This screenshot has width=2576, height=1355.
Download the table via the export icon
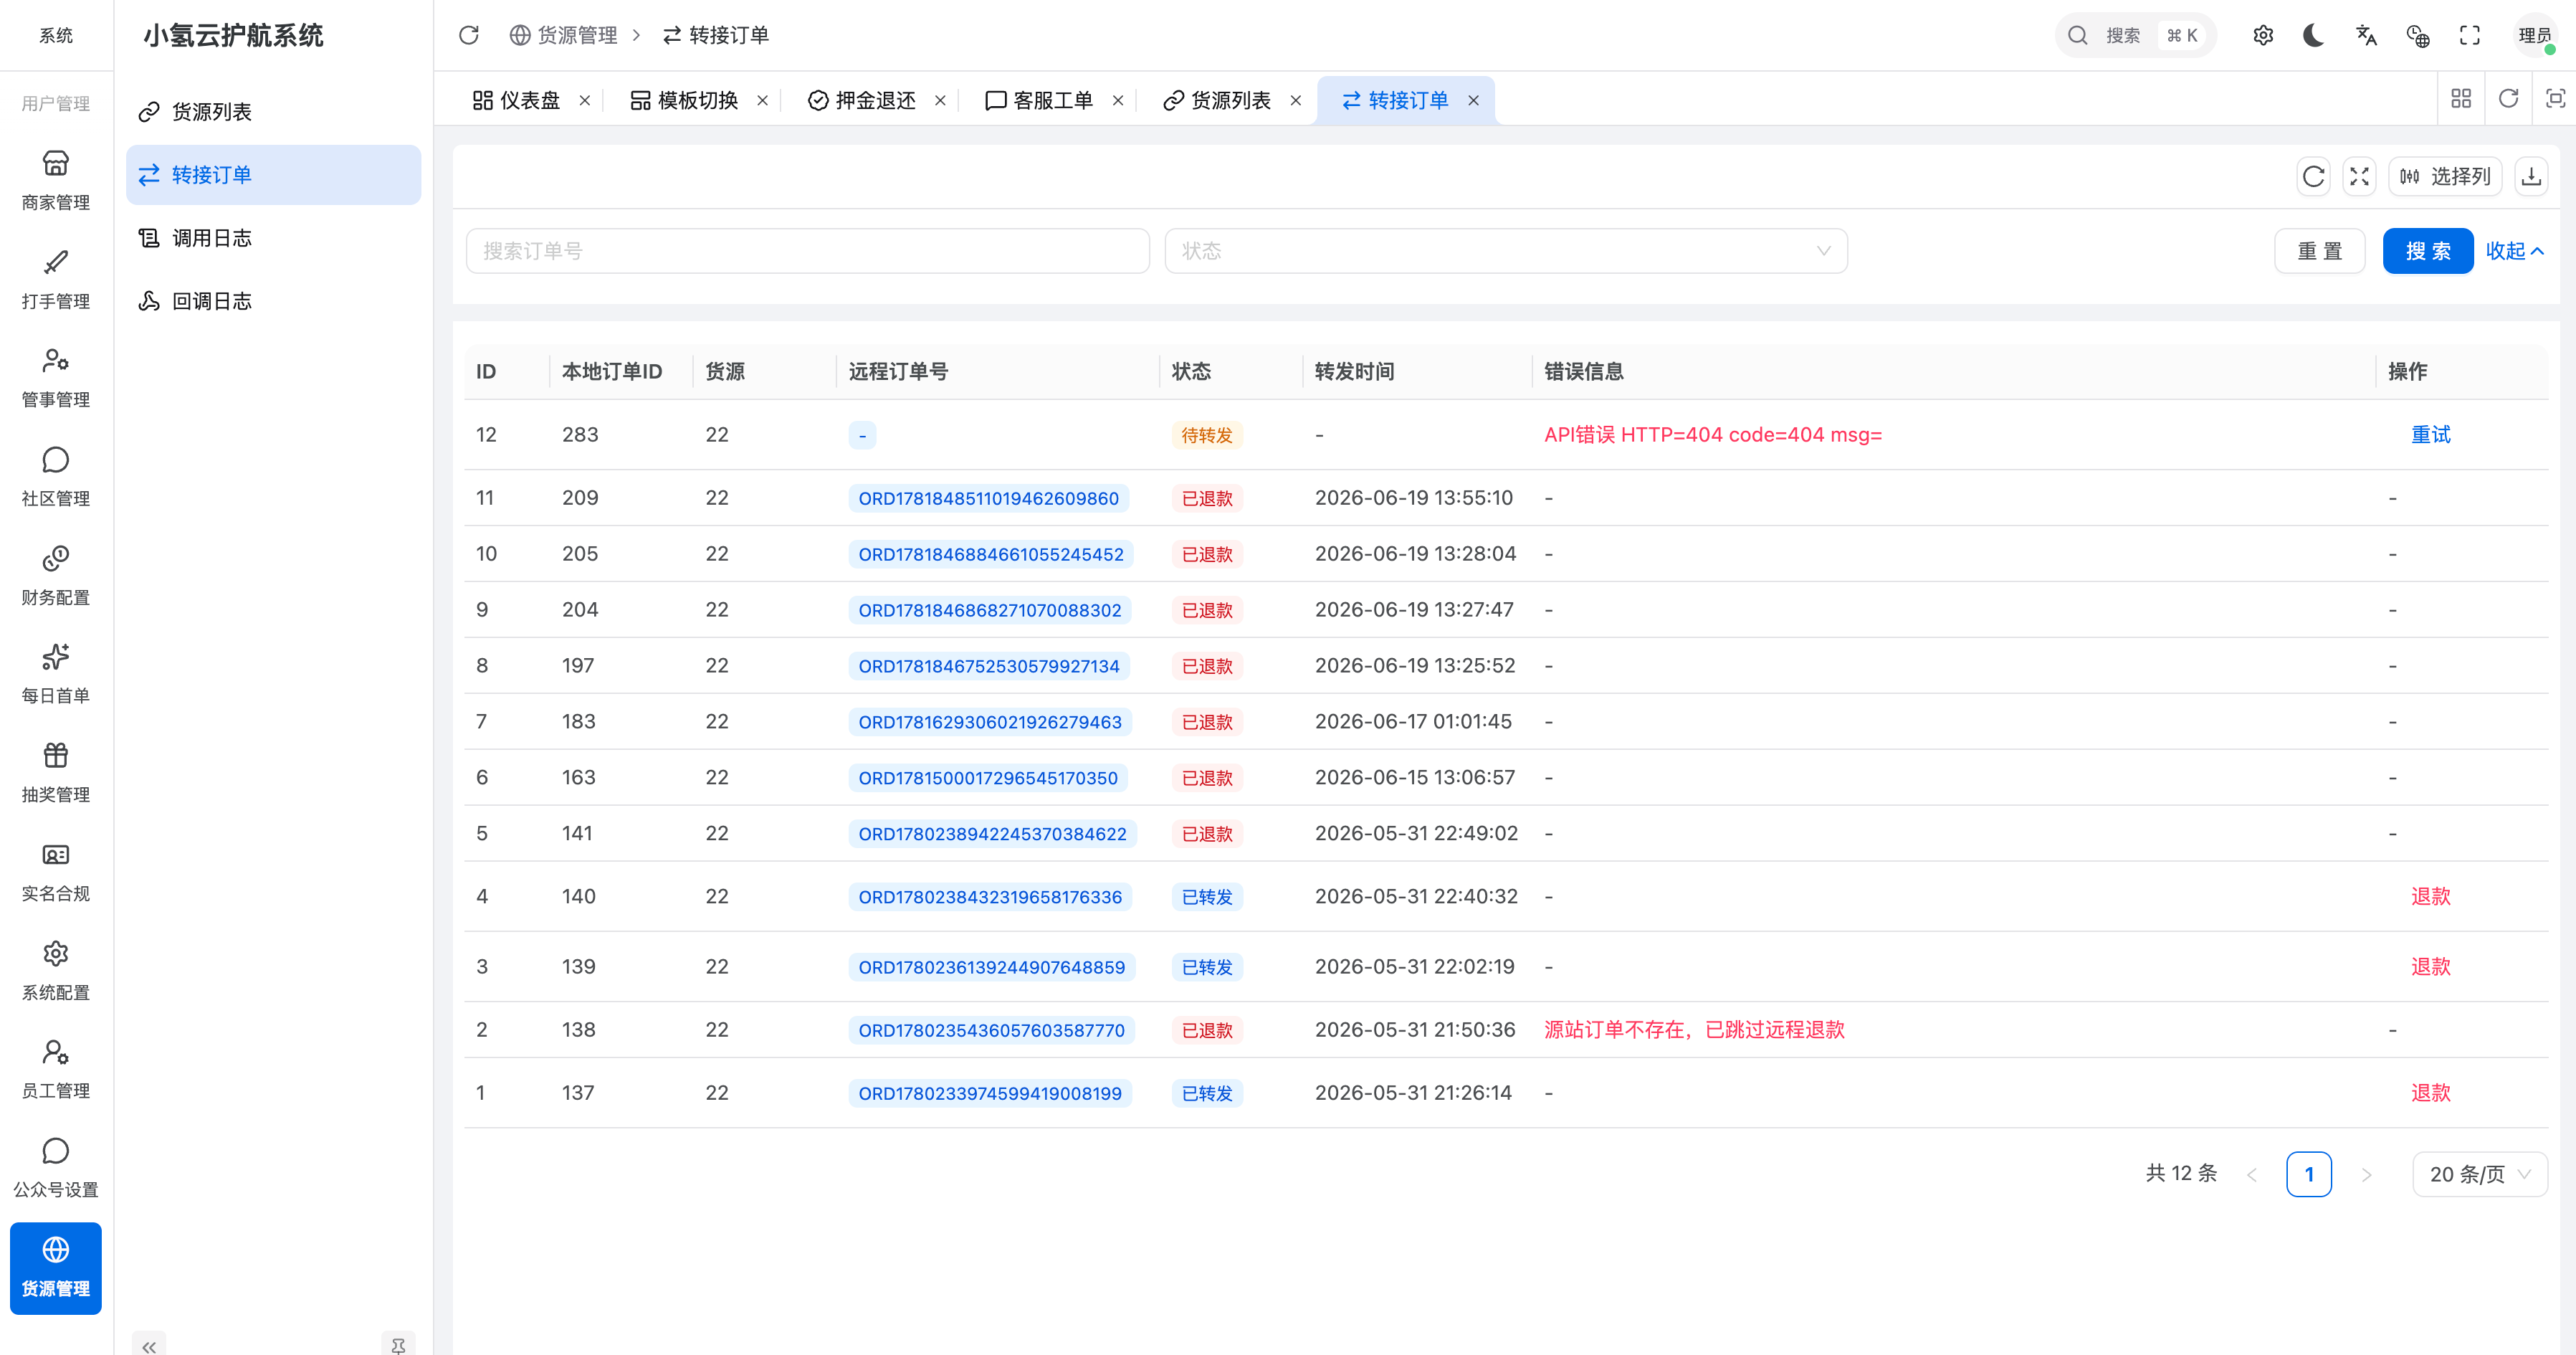2531,177
